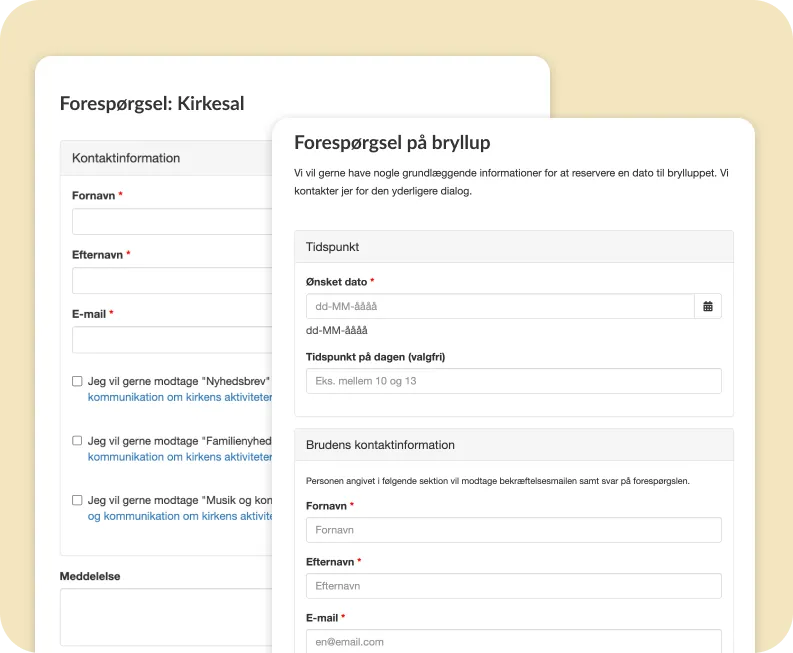793x653 pixels.
Task: Select the "Forespørgsel på bryllup" heading
Action: coord(392,143)
